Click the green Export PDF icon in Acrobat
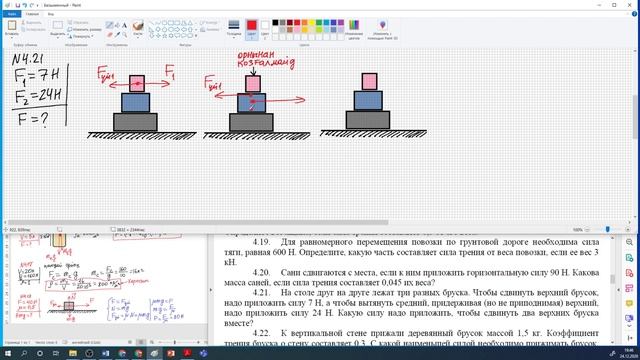Image resolution: width=640 pixels, height=360 pixels. (629, 258)
